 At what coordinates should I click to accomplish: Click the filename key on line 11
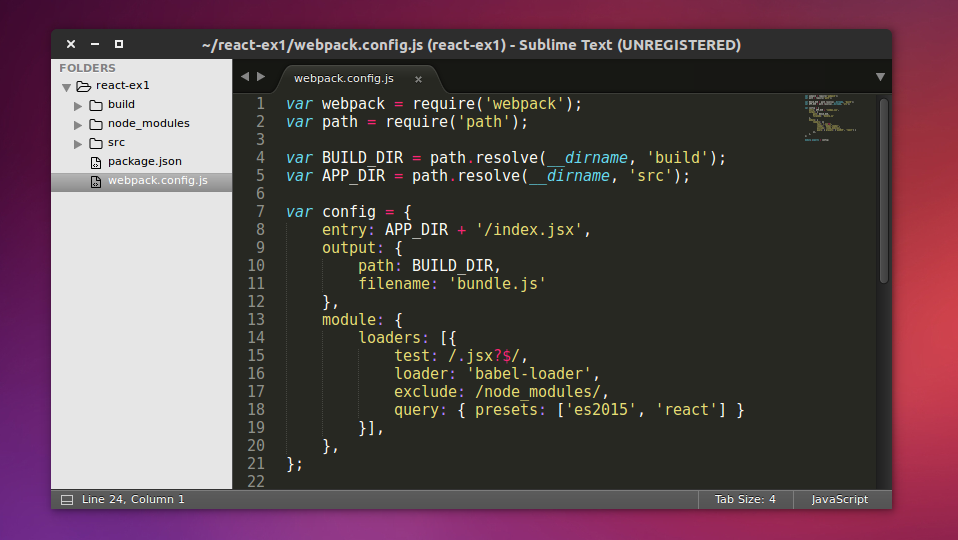click(394, 283)
